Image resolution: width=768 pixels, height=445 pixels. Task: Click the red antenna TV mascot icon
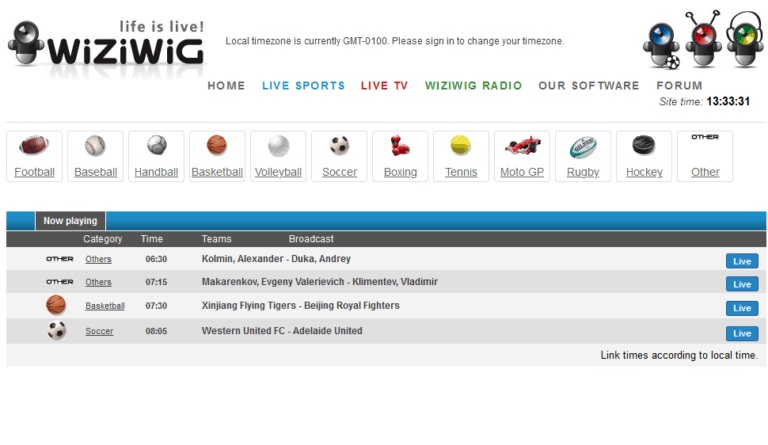[x=703, y=39]
